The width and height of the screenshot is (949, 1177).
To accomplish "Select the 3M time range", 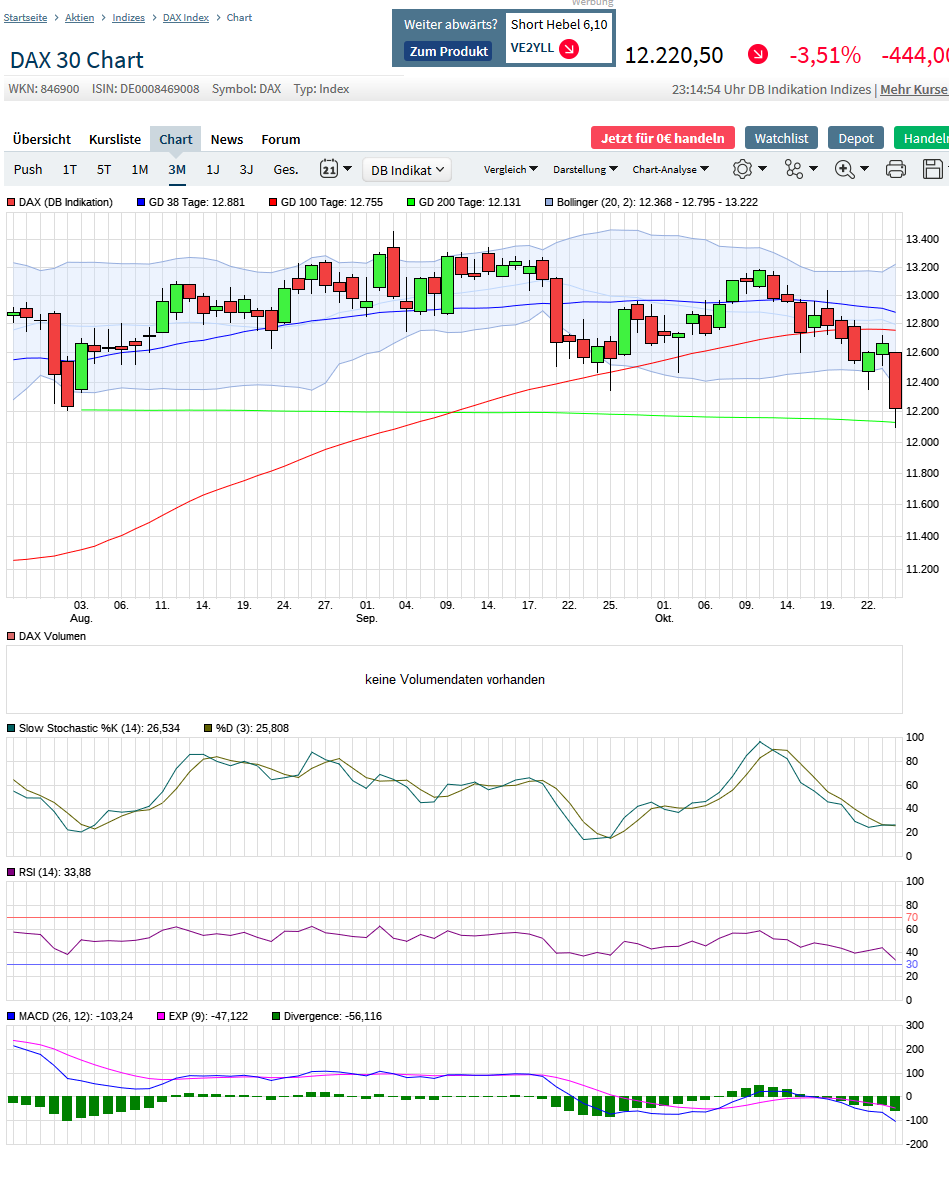I will [x=176, y=169].
